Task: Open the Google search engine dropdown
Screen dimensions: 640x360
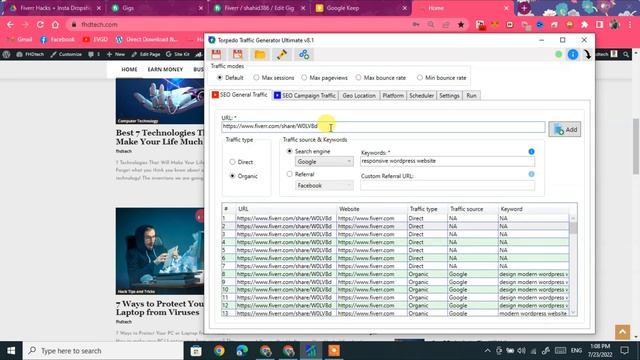Action: [x=324, y=162]
